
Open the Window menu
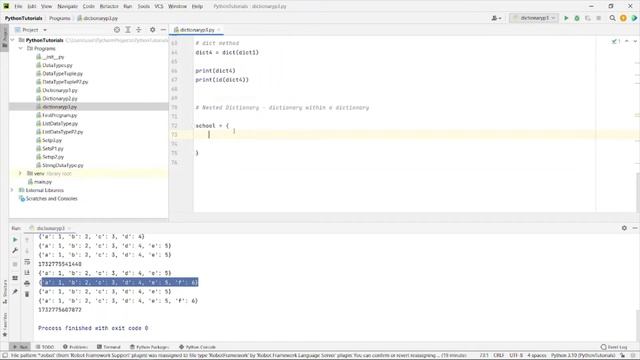click(177, 6)
